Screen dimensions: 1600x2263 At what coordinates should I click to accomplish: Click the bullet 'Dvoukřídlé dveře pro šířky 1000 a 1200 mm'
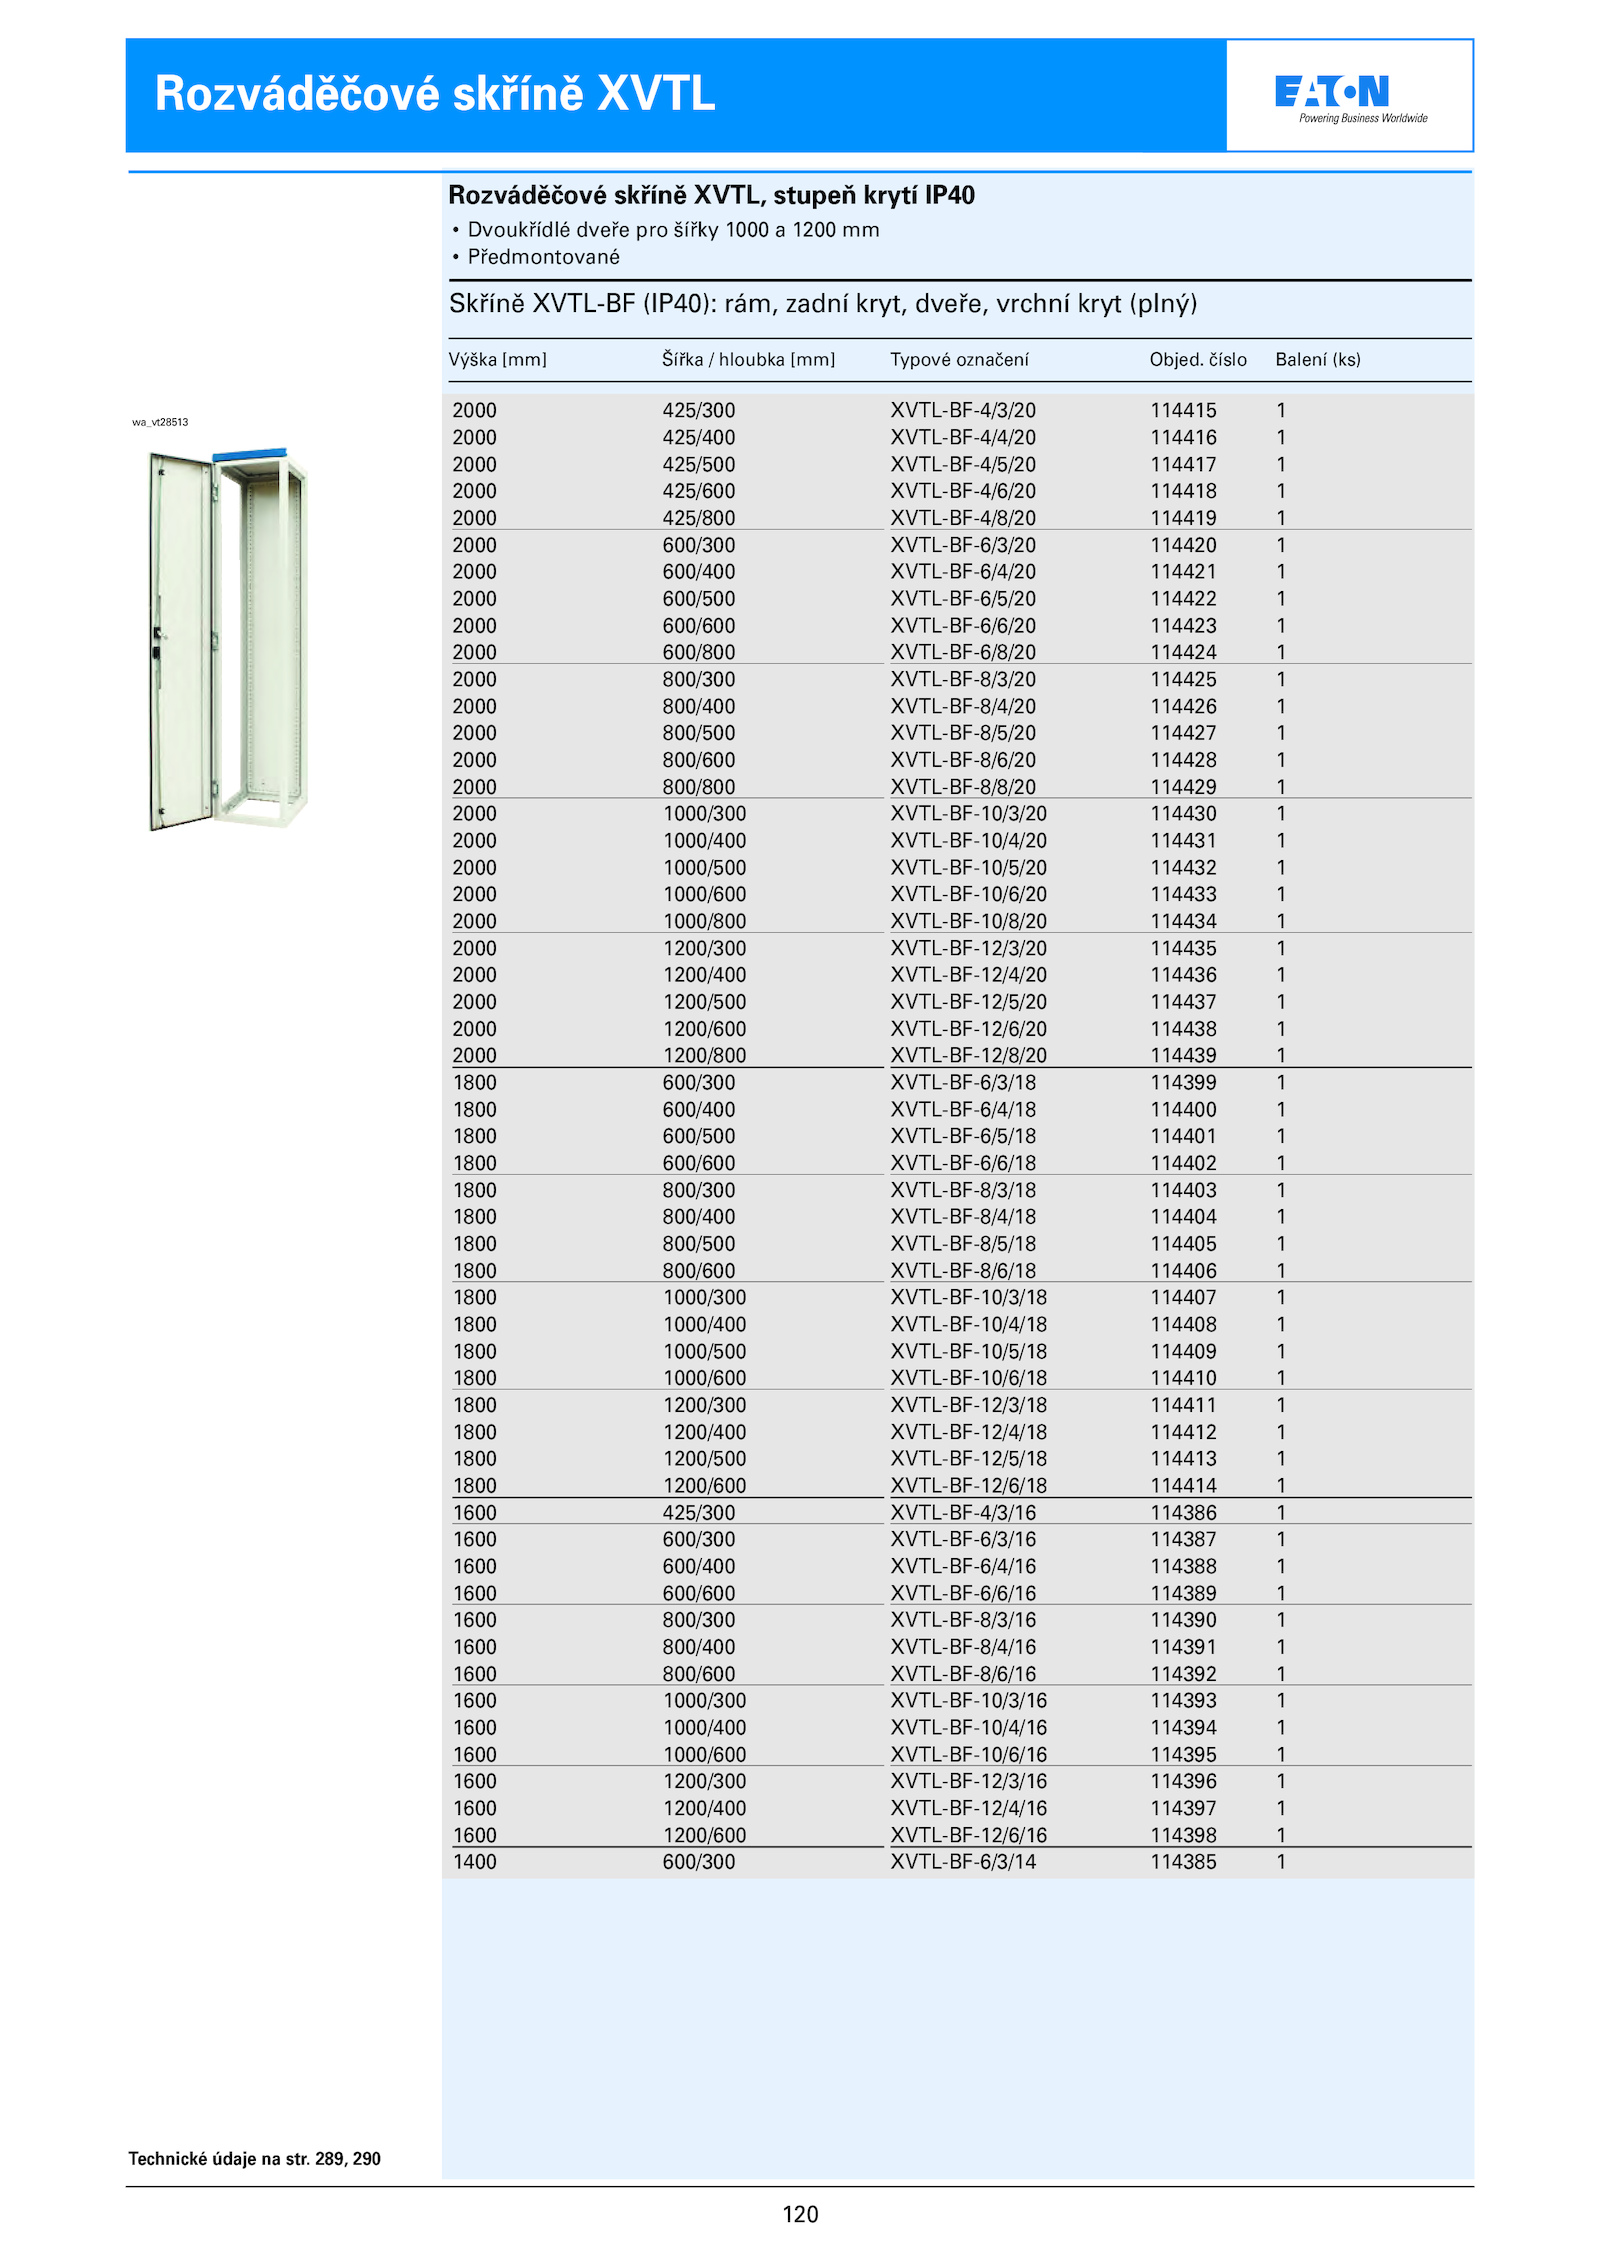(x=673, y=230)
